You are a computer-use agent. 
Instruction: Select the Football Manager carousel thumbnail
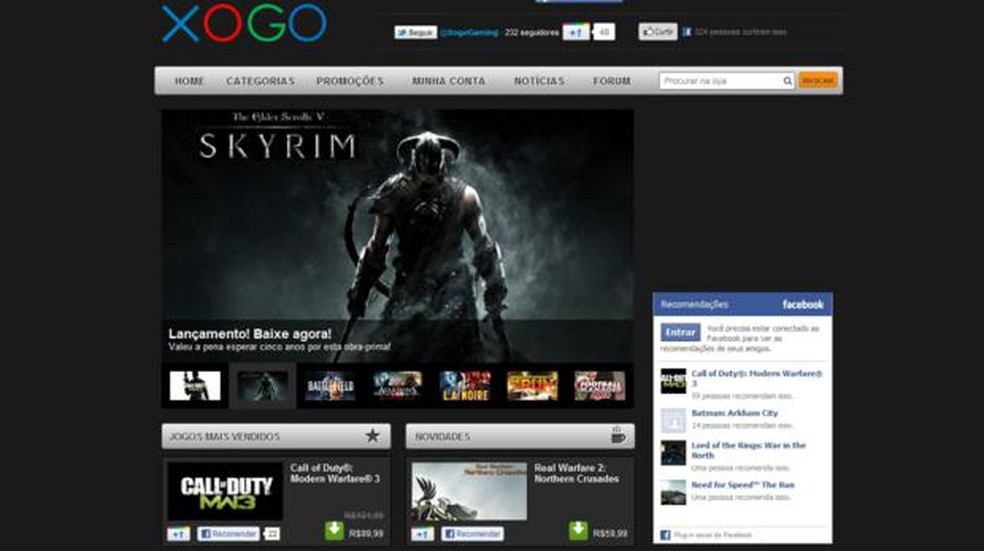(x=600, y=385)
